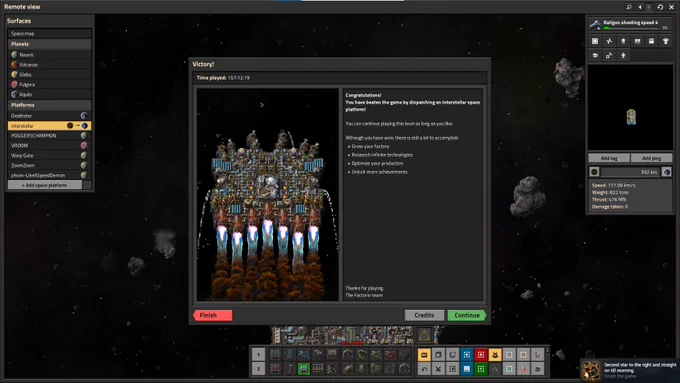Click the research progress bar
Image resolution: width=680 pixels, height=383 pixels.
coord(631,28)
